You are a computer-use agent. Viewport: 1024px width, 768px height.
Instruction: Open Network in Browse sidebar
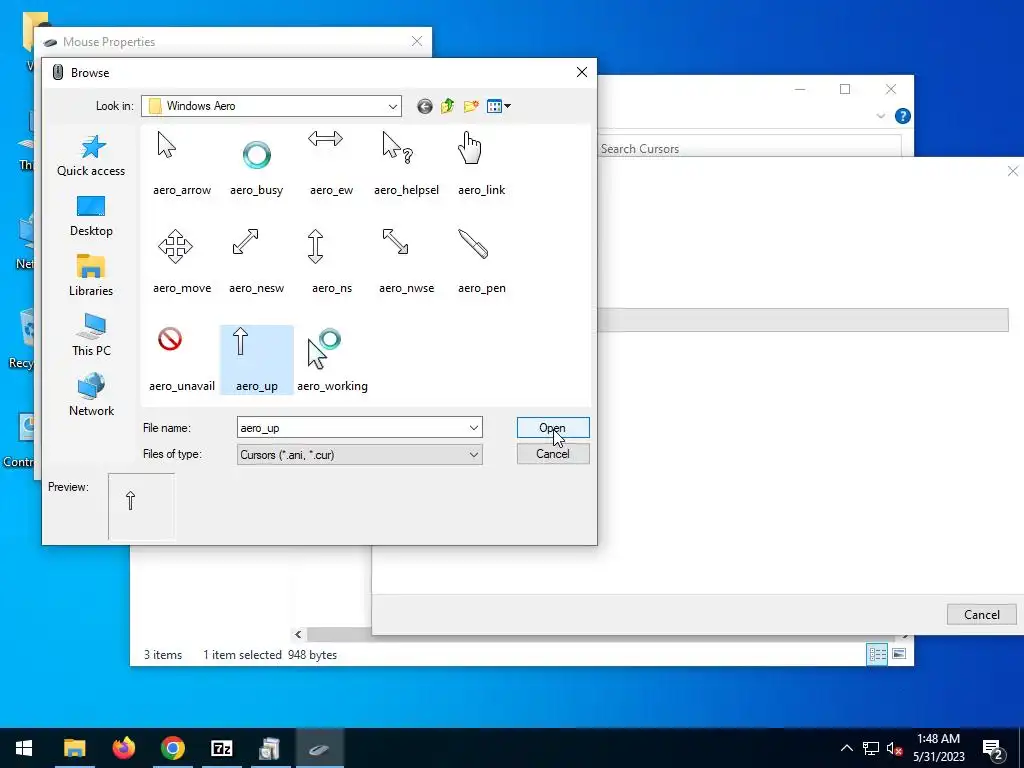tap(91, 396)
